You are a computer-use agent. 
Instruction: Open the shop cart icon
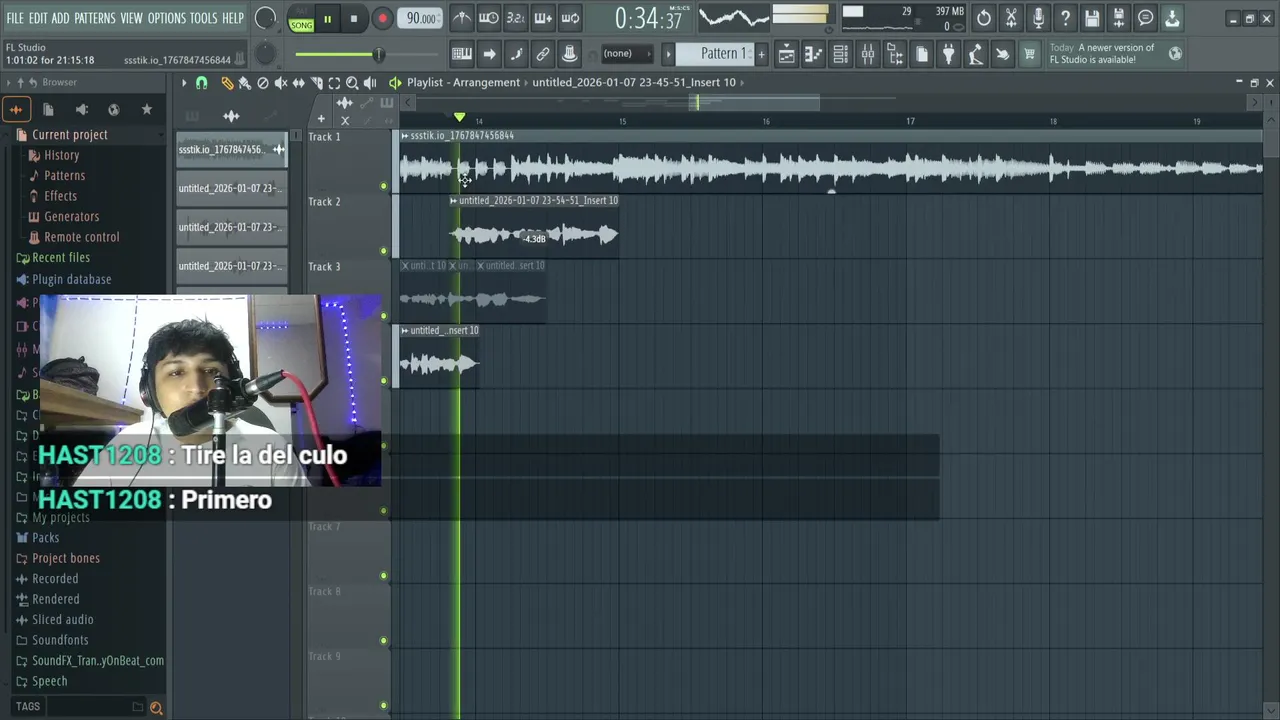point(1029,54)
